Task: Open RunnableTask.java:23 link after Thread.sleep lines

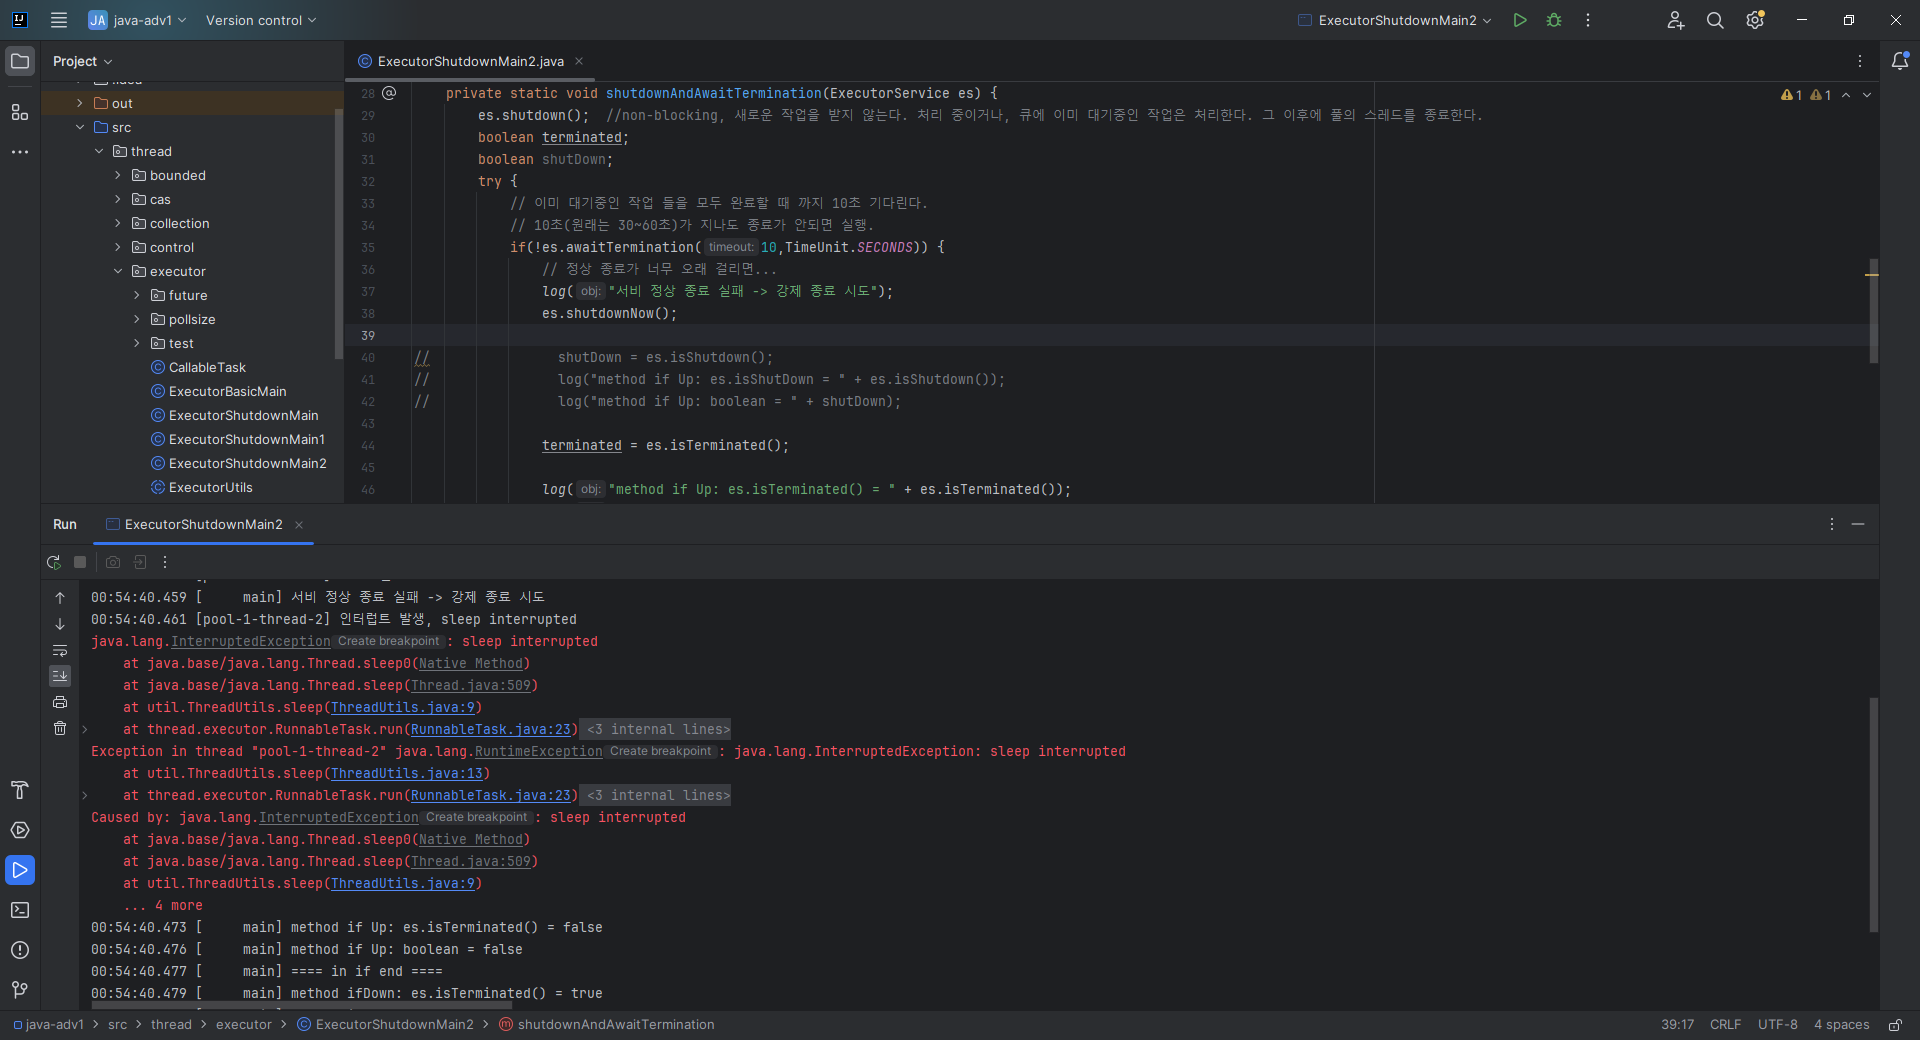Action: point(490,729)
